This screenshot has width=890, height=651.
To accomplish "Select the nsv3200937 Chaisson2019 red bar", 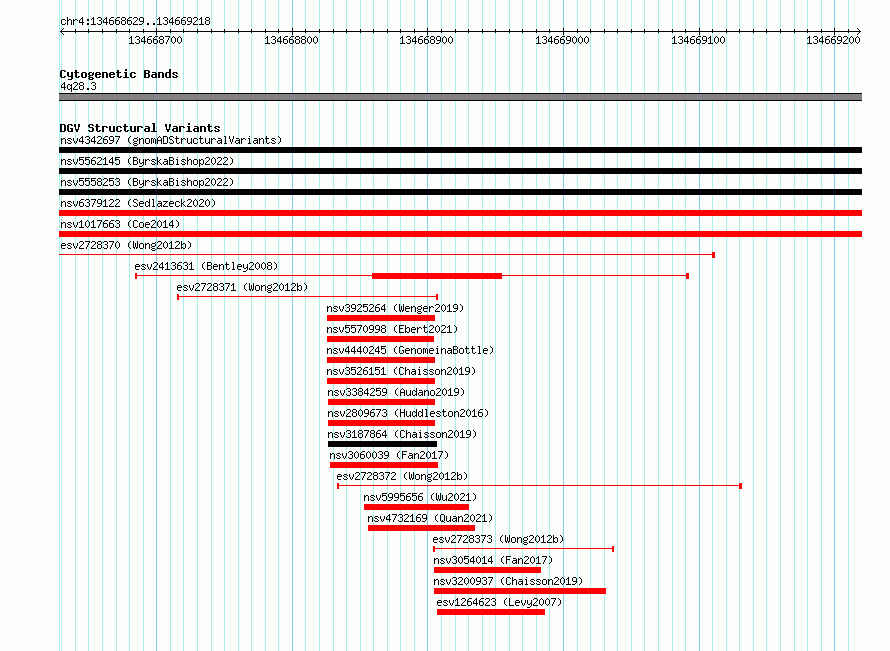I will click(x=520, y=591).
